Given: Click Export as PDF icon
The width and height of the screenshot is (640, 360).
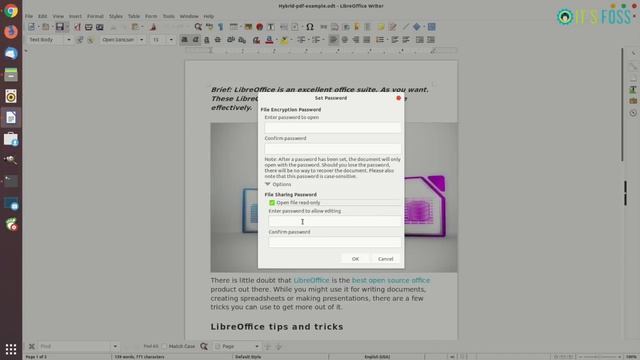Looking at the screenshot, I should [77, 27].
